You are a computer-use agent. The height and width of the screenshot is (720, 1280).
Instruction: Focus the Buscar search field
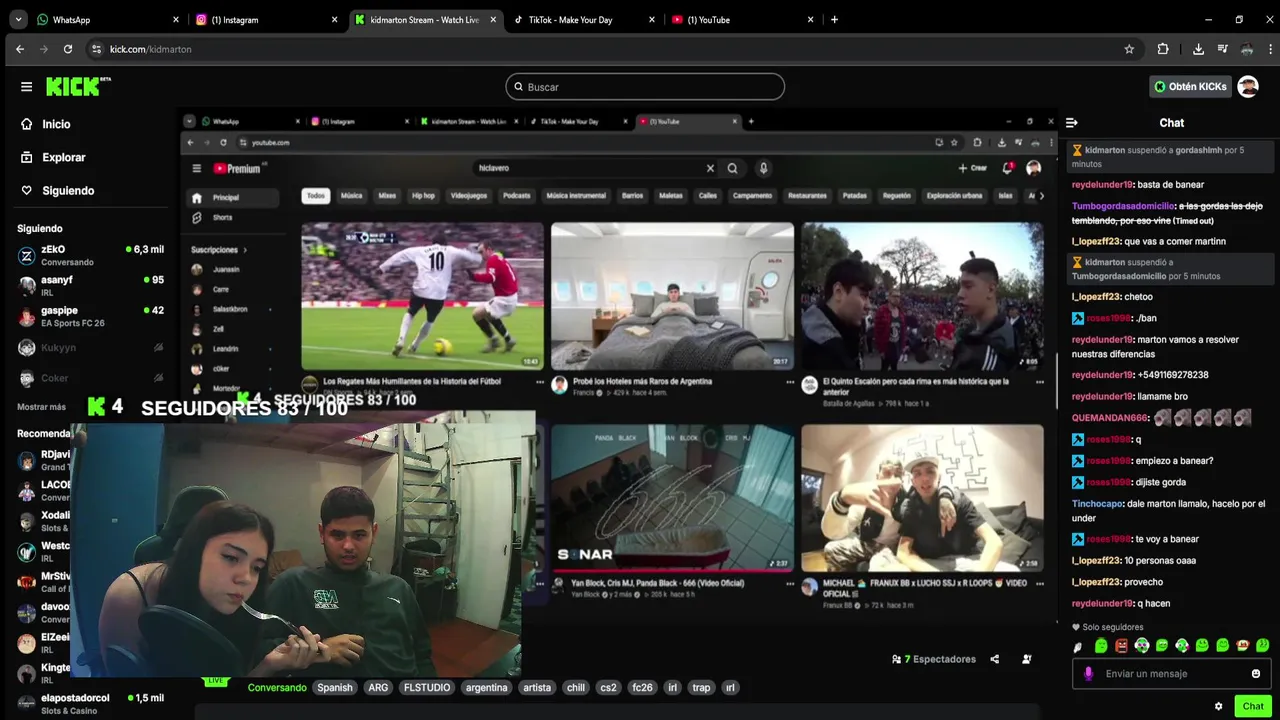point(645,87)
